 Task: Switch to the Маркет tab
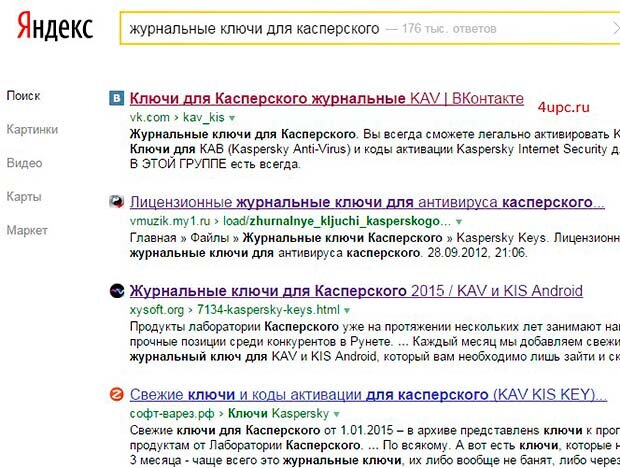(x=27, y=230)
